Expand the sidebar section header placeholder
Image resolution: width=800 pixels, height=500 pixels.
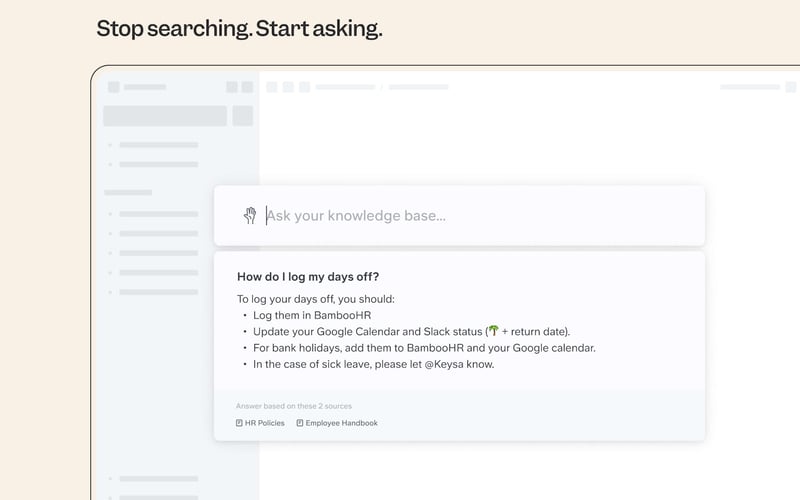[x=128, y=192]
